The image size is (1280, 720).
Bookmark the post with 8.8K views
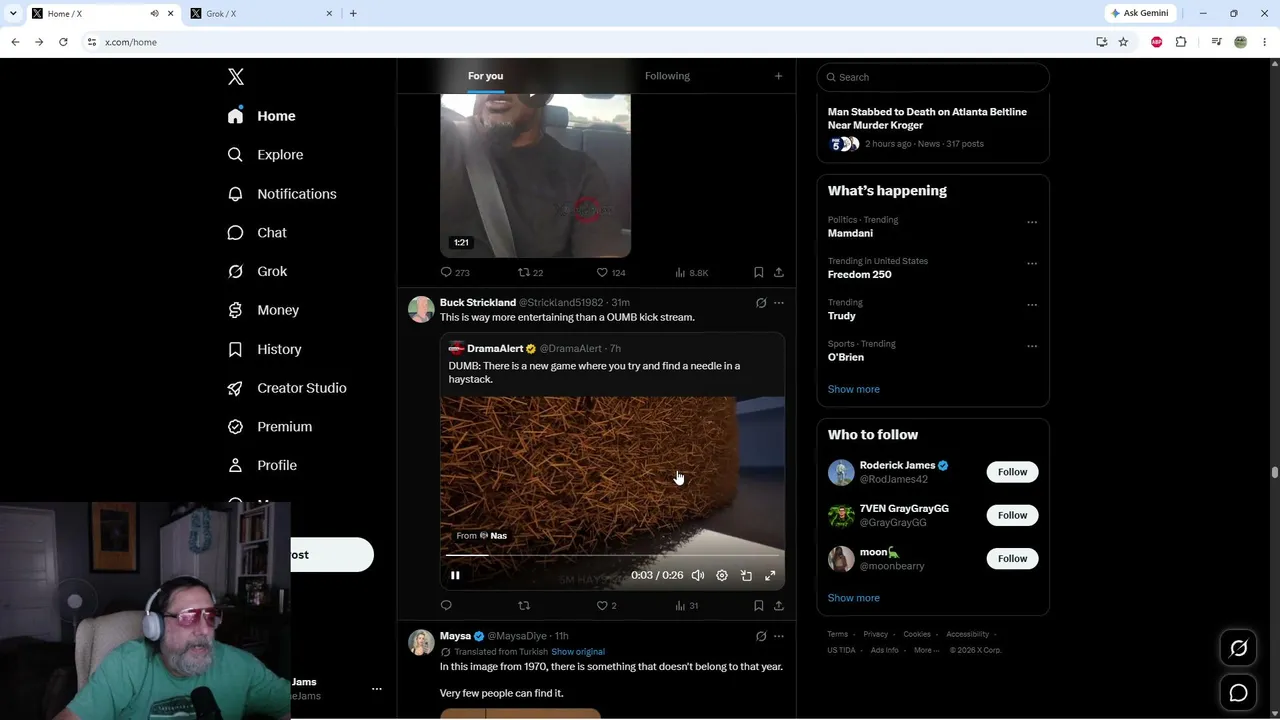pyautogui.click(x=759, y=272)
